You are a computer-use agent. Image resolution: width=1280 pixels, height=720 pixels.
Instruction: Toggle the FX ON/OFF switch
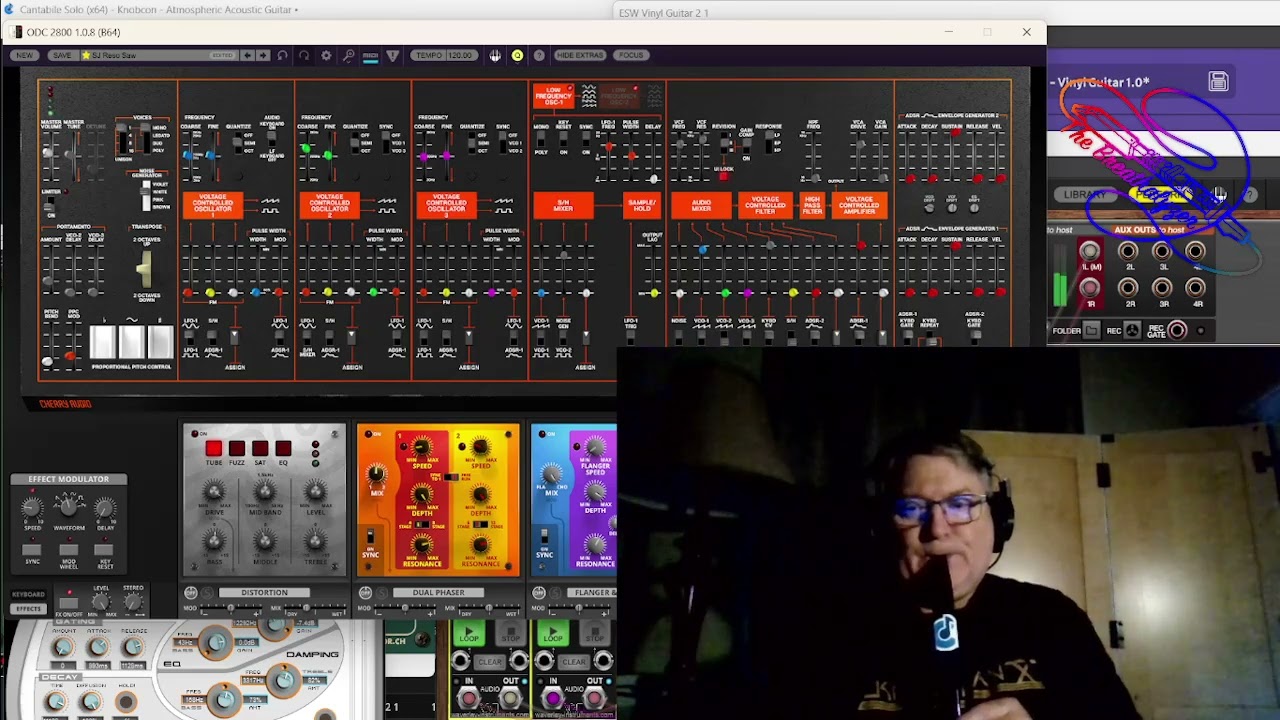click(69, 603)
